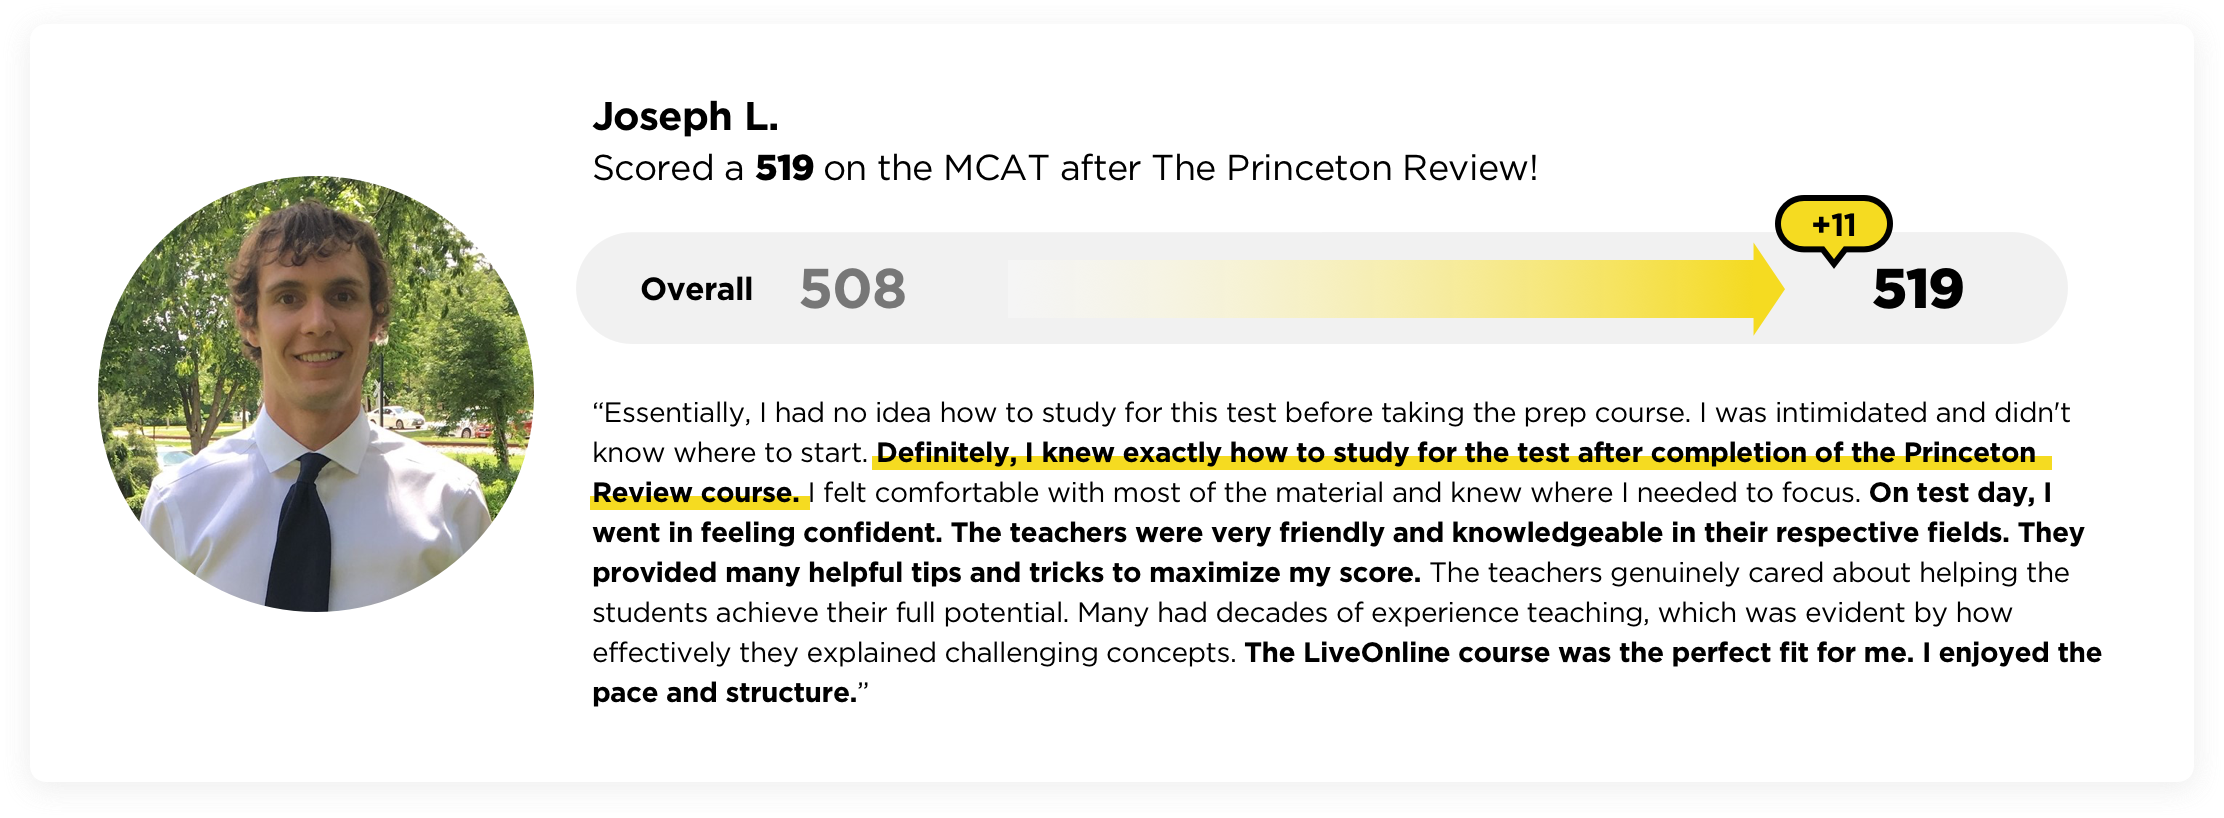
Task: Click the word "MCAT" in the subtitle
Action: click(x=996, y=168)
